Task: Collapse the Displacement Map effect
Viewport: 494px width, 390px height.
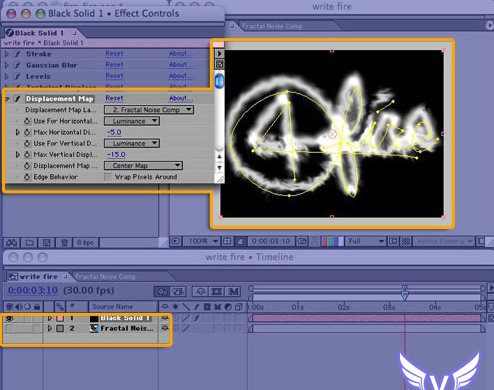Action: (7, 99)
